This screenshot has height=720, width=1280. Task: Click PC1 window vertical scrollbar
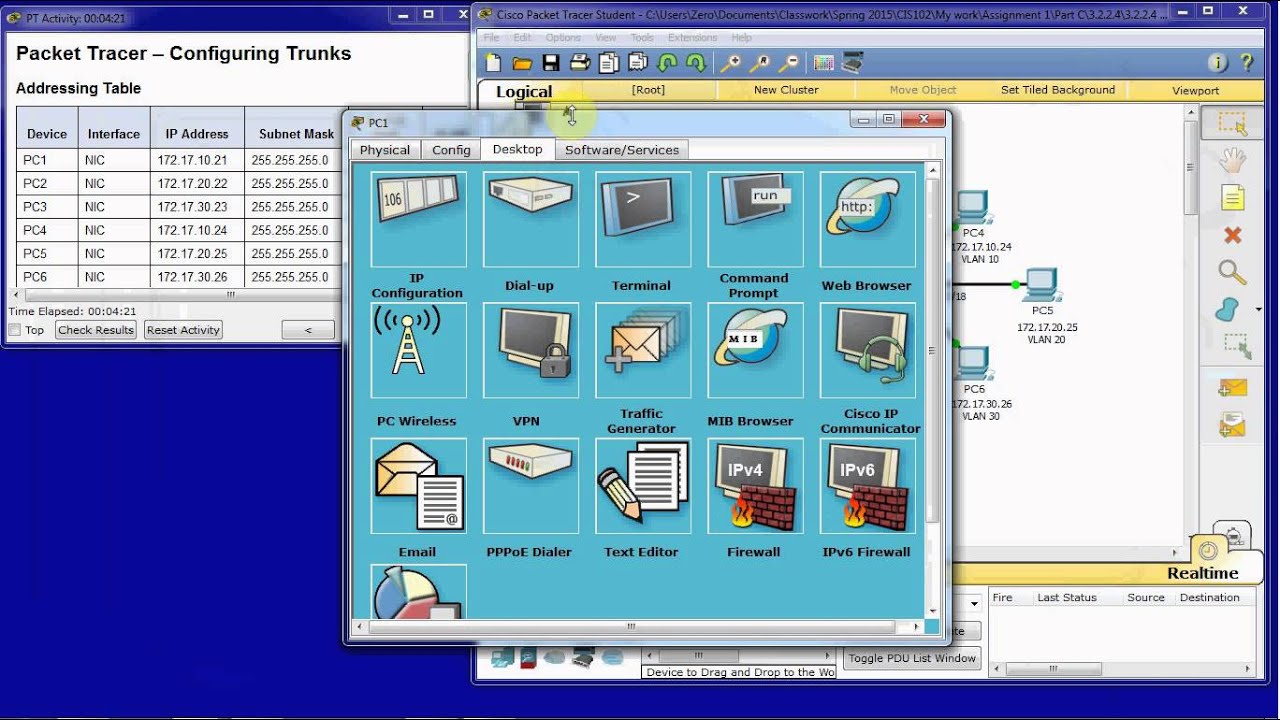pyautogui.click(x=932, y=350)
